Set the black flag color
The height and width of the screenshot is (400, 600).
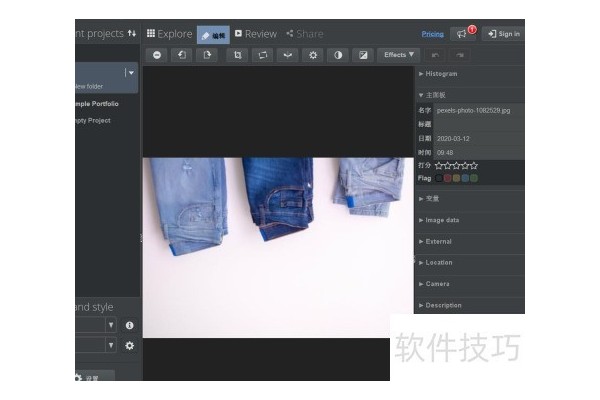[439, 178]
